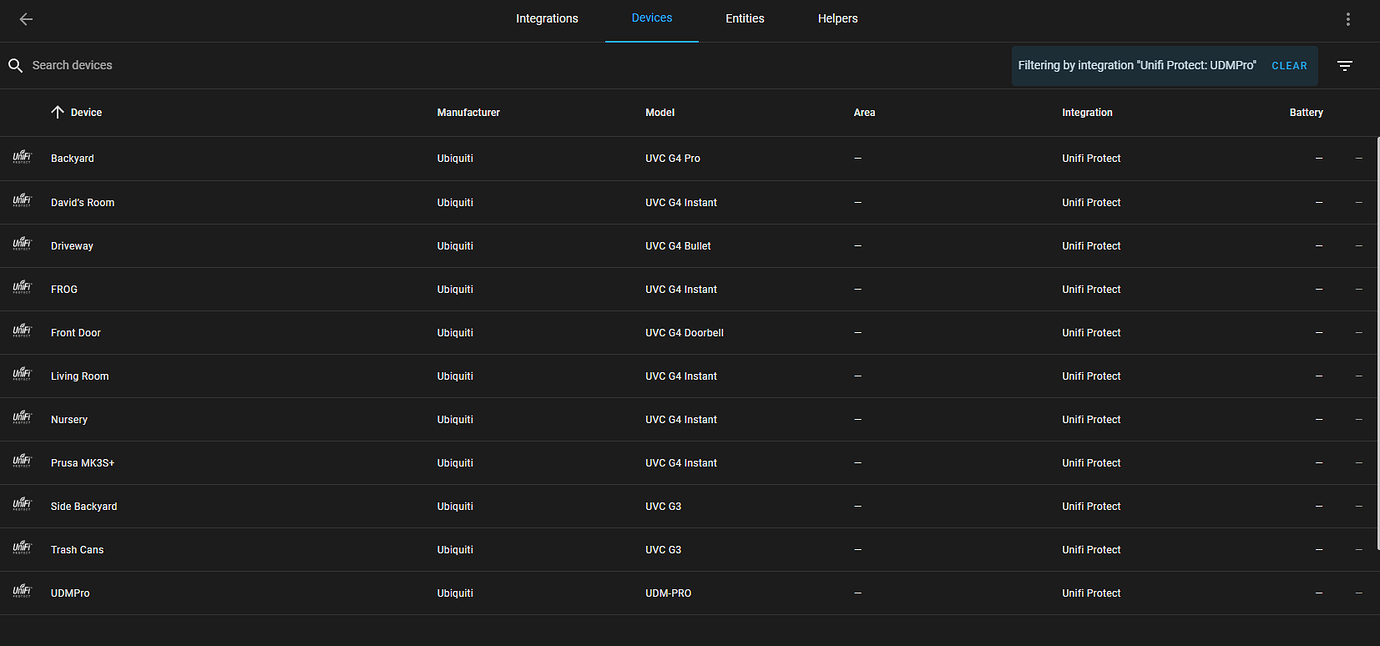The width and height of the screenshot is (1380, 646).
Task: Open the Prusa MK3S+ device
Action: (x=82, y=462)
